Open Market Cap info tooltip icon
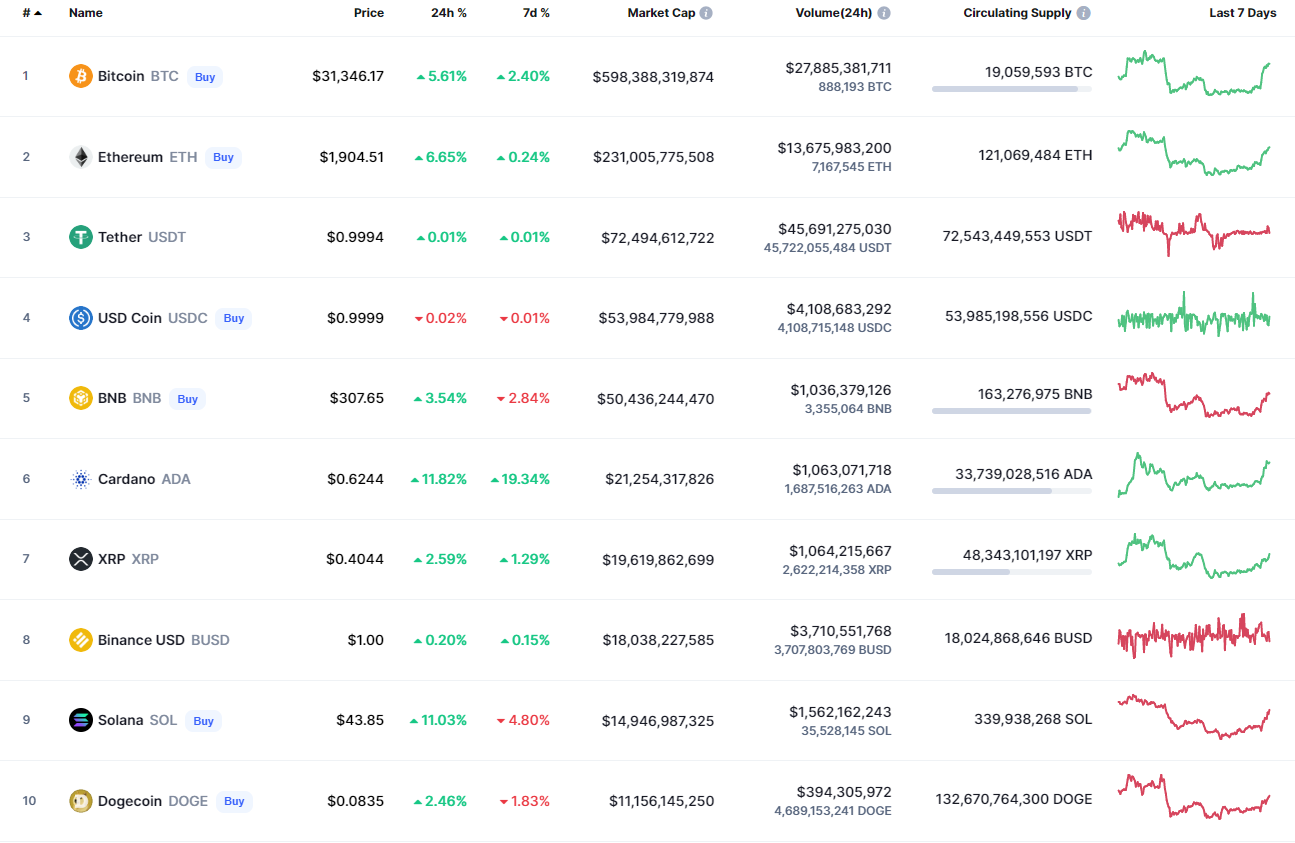The height and width of the screenshot is (843, 1295). pyautogui.click(x=706, y=13)
